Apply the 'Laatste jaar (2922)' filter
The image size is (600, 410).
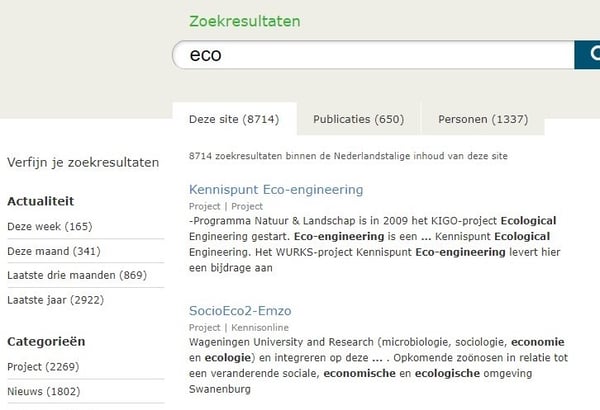[x=55, y=299]
